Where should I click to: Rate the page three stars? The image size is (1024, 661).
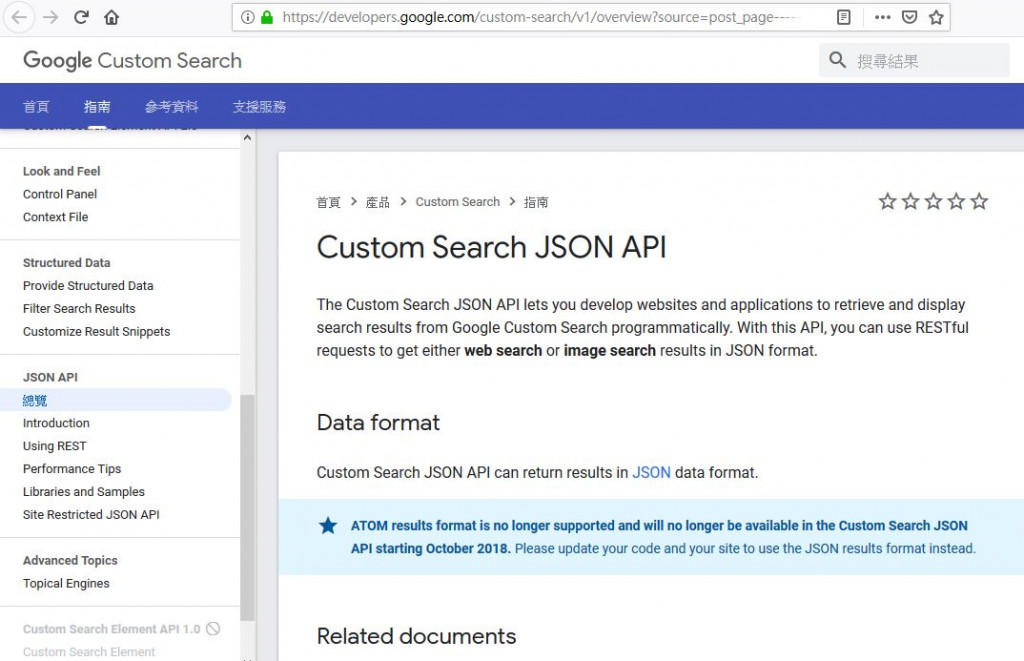point(933,201)
